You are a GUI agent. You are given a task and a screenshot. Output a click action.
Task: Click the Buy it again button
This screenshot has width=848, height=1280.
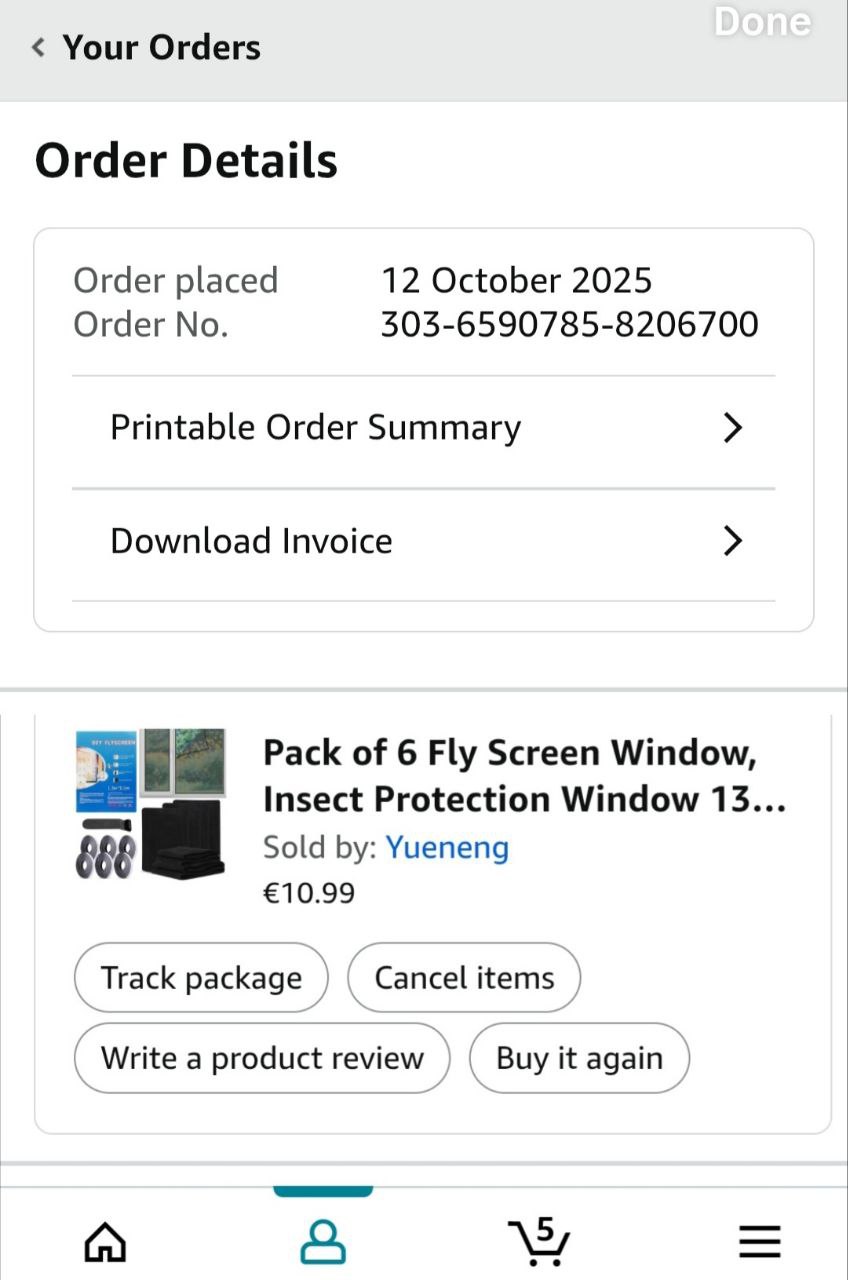[x=579, y=1058]
